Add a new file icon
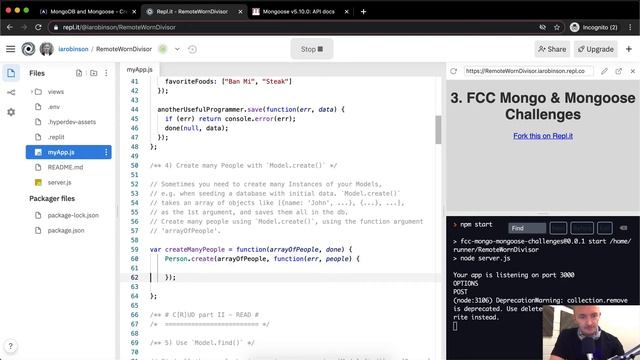This screenshot has height=360, width=640. pyautogui.click(x=79, y=73)
